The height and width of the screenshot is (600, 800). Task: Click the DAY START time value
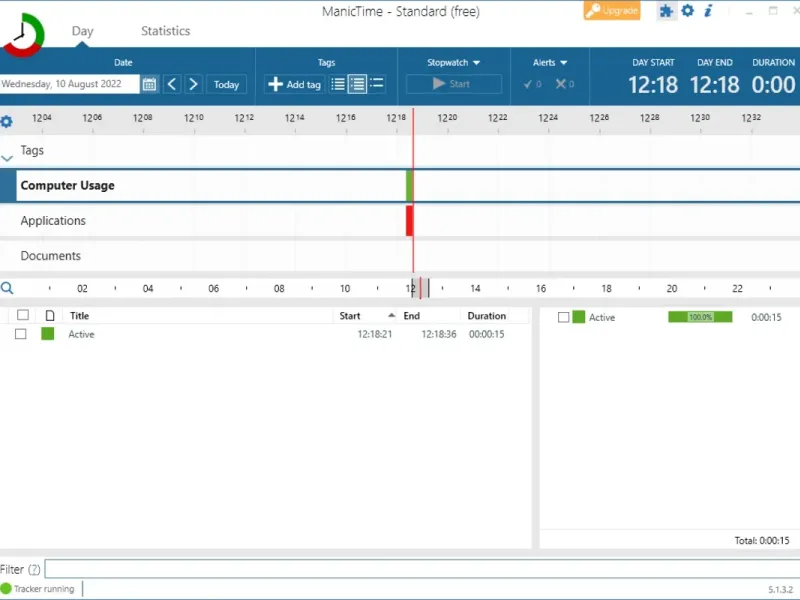tap(653, 85)
